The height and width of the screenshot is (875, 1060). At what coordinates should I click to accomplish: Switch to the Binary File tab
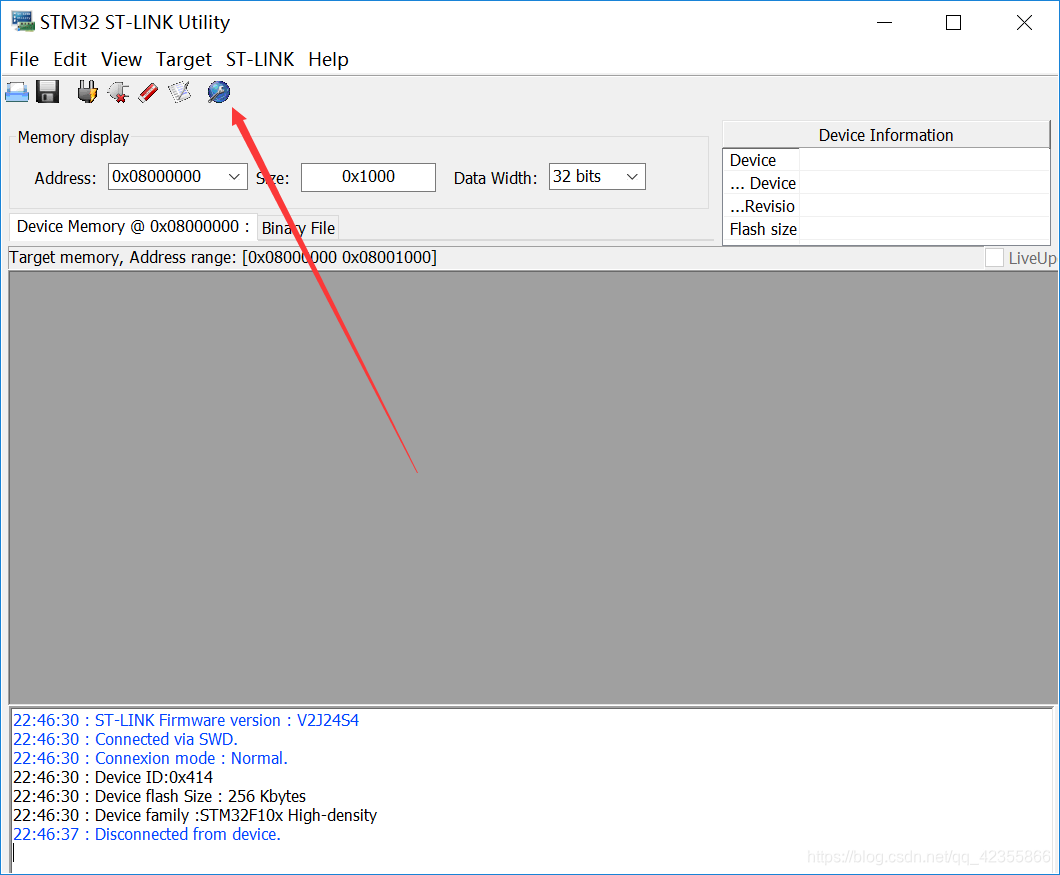click(298, 228)
